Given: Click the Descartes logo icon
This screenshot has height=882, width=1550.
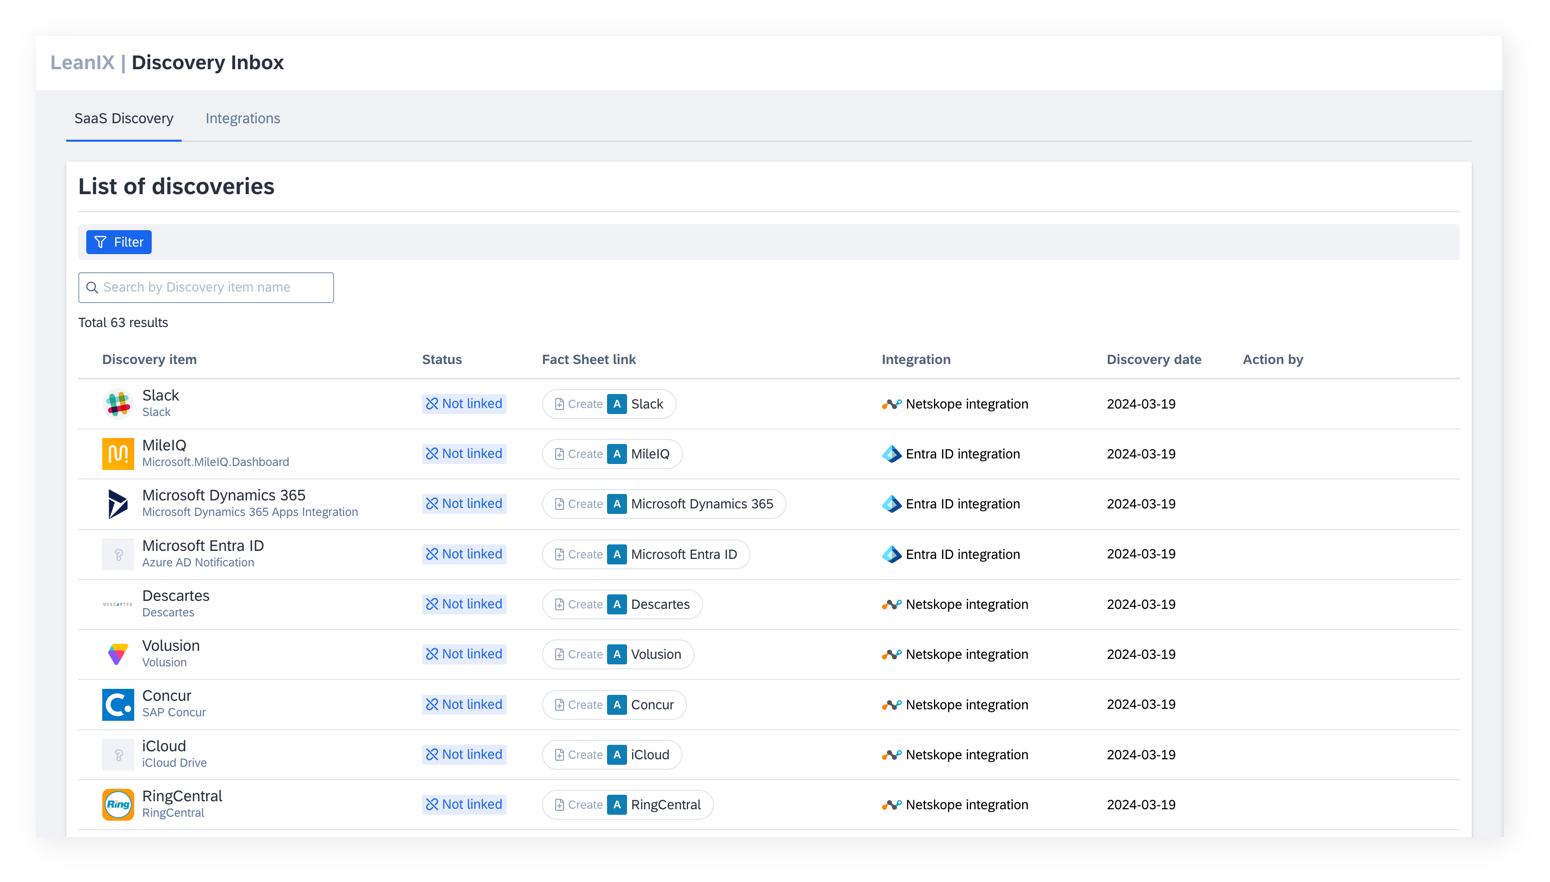Looking at the screenshot, I should (x=118, y=604).
